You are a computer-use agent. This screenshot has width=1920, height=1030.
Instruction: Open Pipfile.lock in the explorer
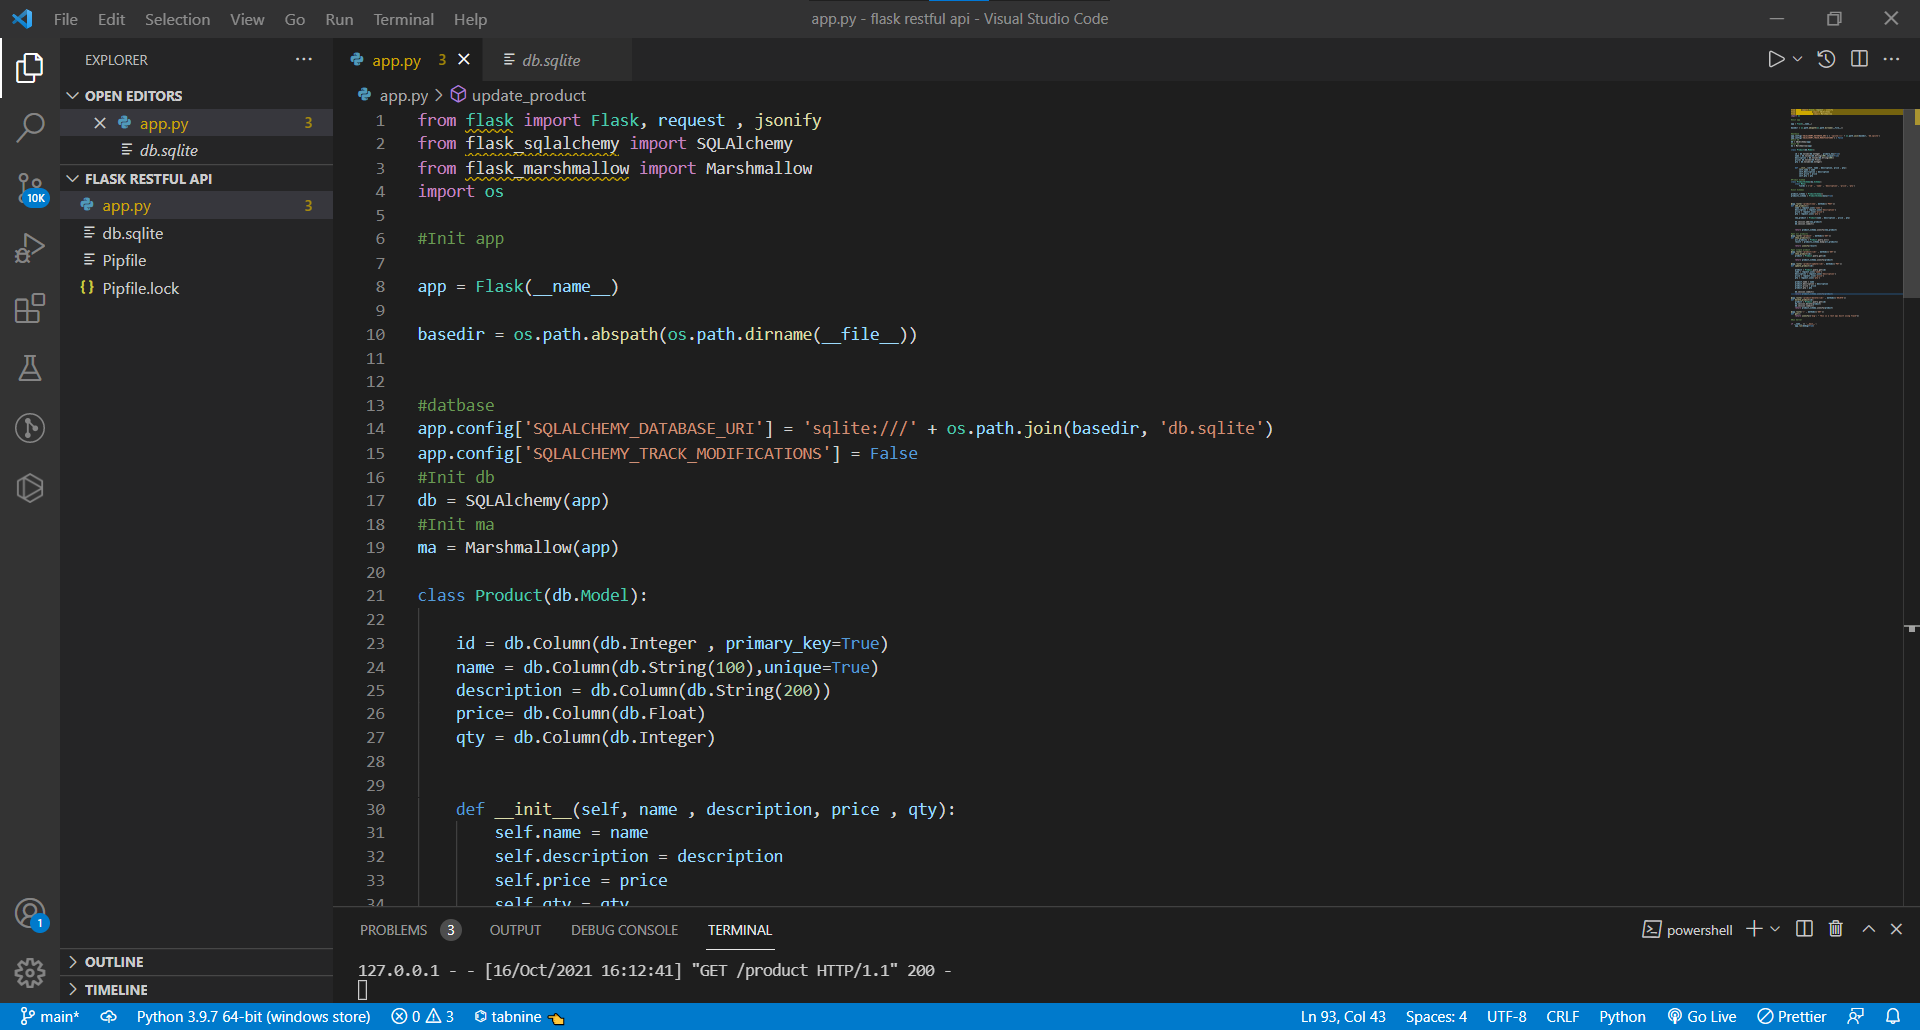140,288
